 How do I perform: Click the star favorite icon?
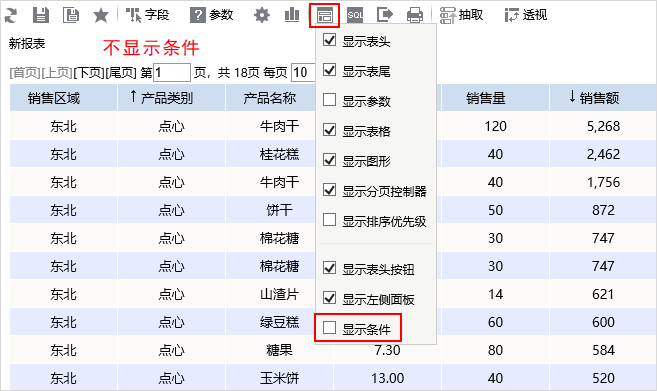(101, 16)
